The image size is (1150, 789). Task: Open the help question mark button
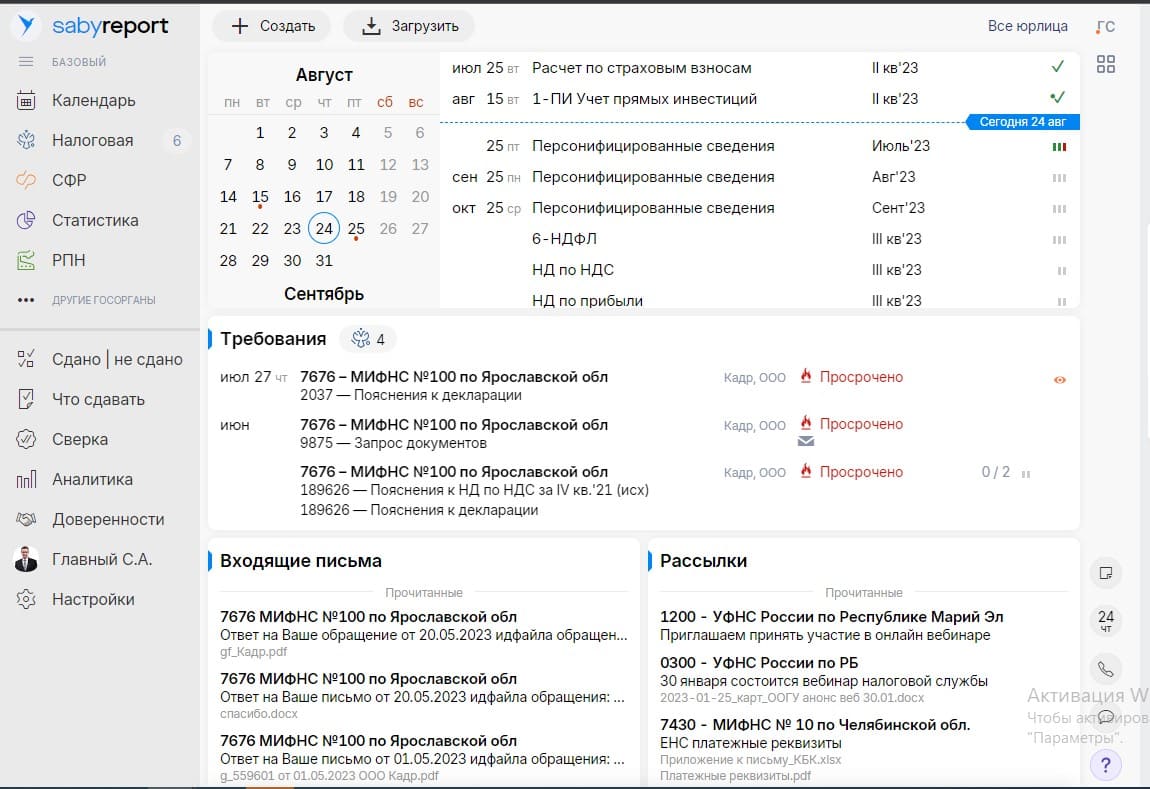pos(1105,765)
